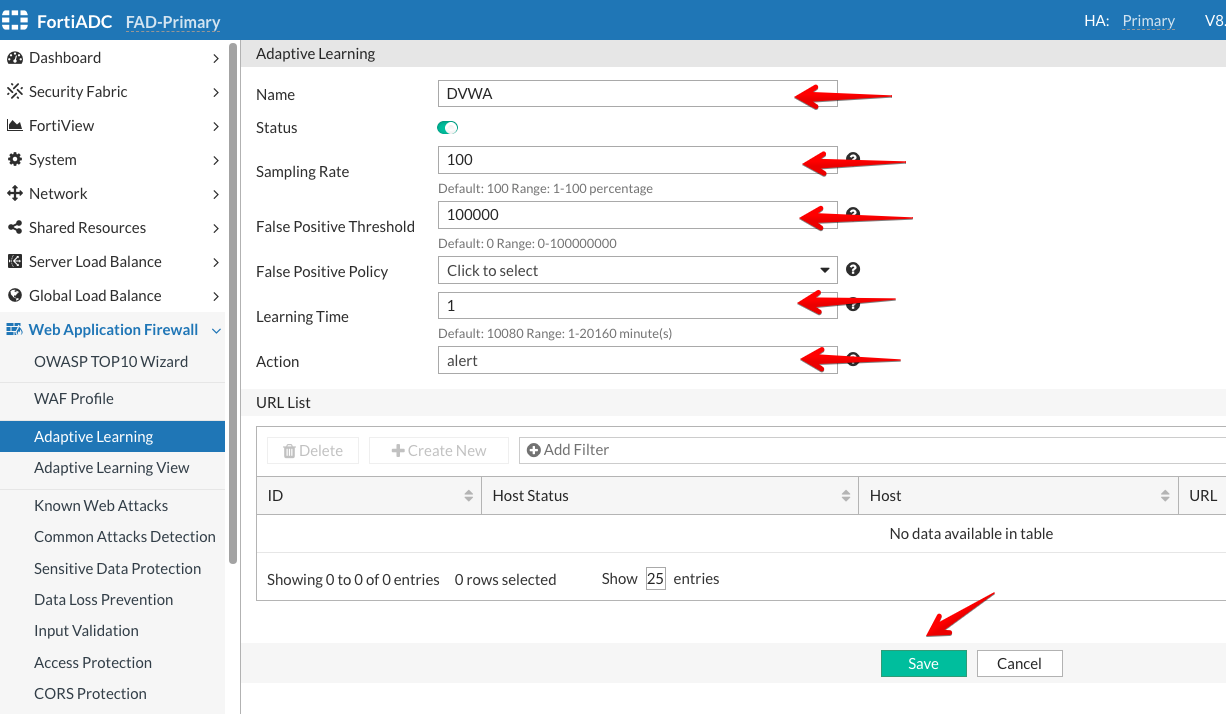Viewport: 1226px width, 714px height.
Task: Click the System gear icon
Action: pyautogui.click(x=15, y=160)
